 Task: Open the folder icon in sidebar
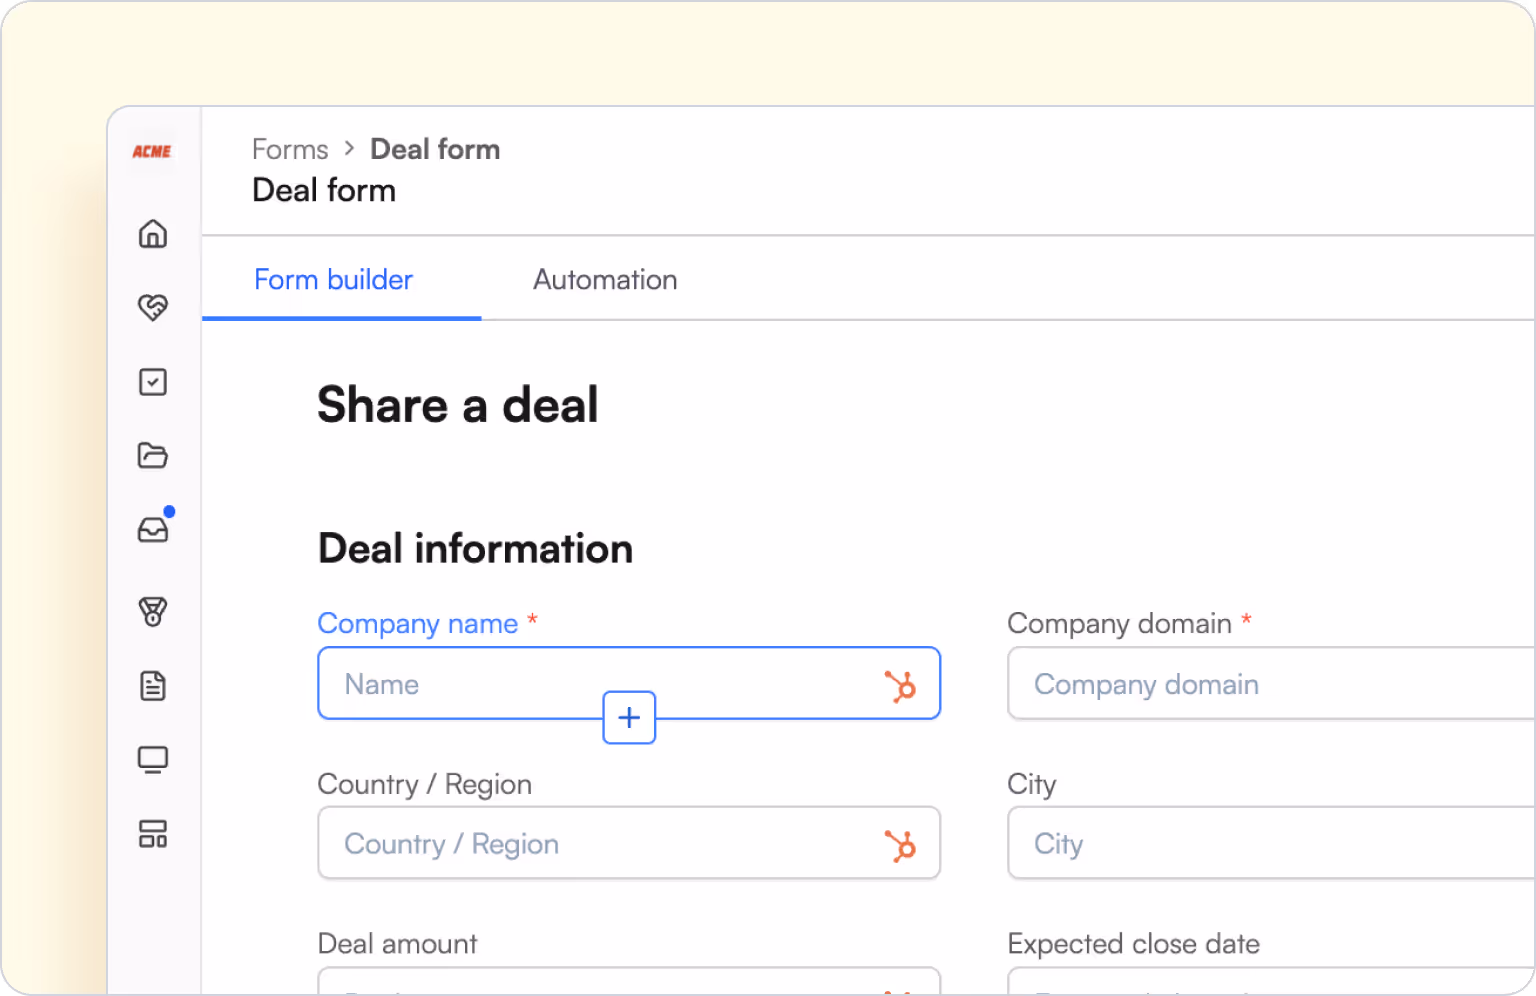(153, 456)
